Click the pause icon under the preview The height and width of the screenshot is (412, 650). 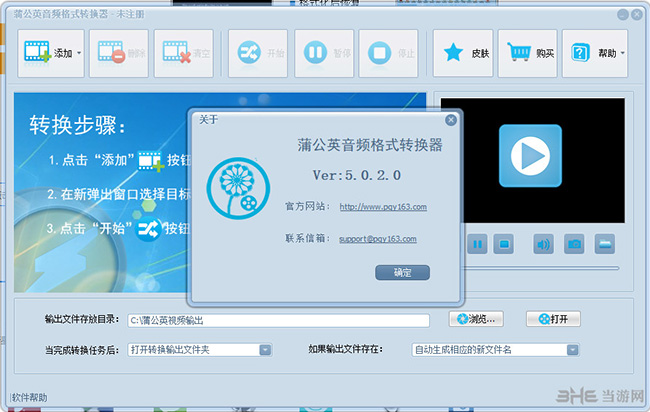click(477, 244)
